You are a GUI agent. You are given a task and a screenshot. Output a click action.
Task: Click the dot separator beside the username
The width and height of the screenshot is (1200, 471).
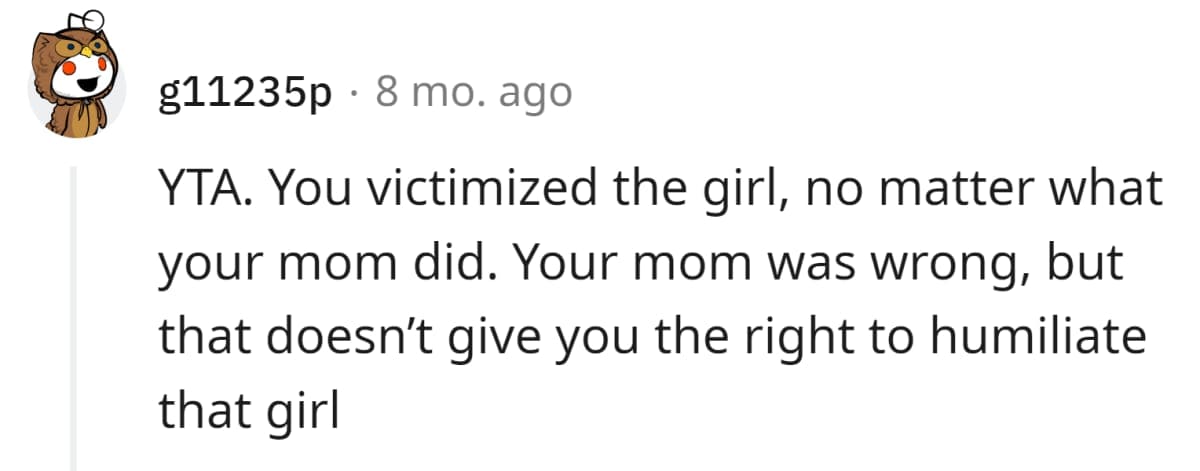coord(355,94)
